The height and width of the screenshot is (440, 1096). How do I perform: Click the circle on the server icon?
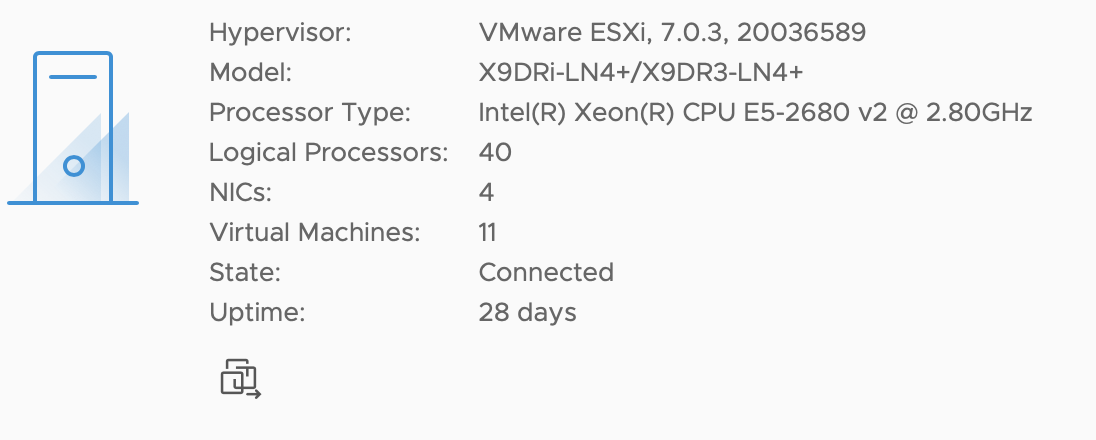point(73,166)
